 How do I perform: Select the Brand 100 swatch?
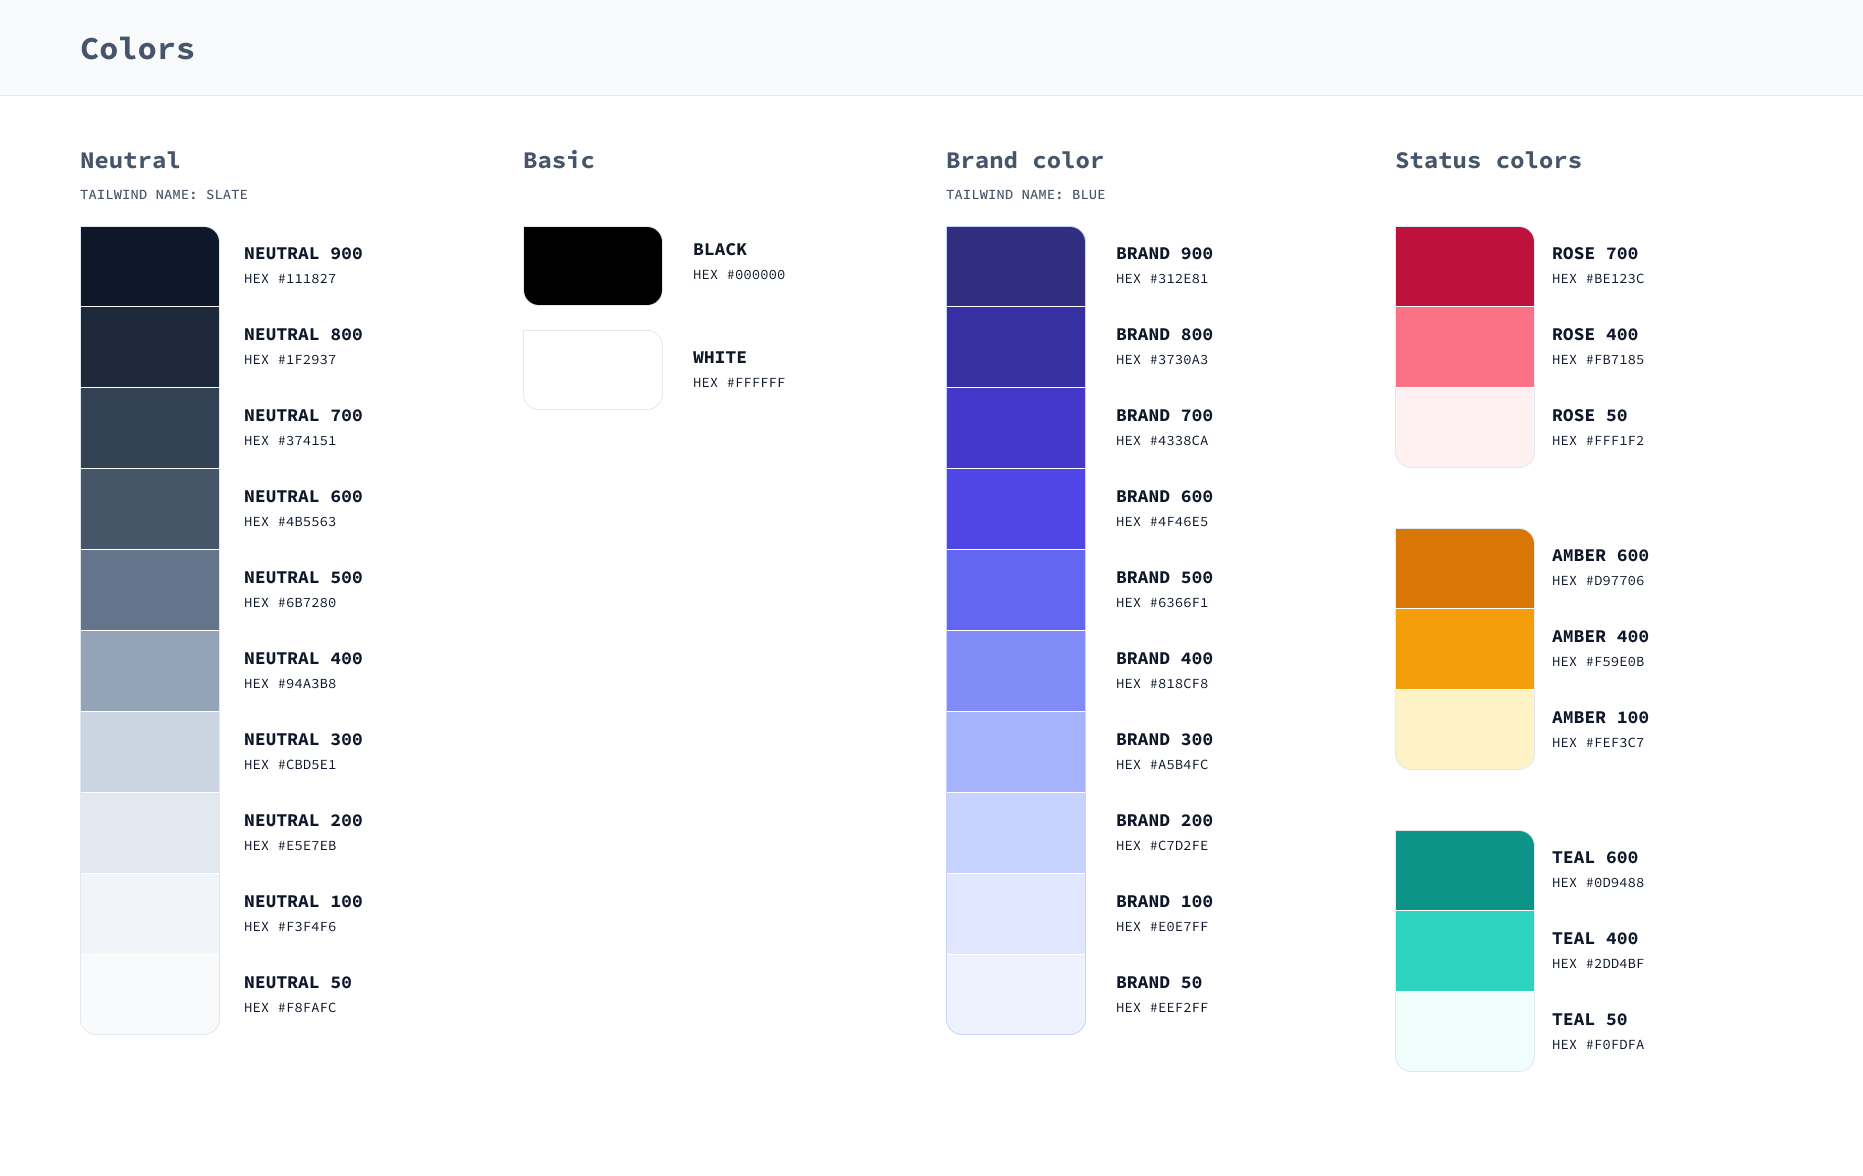pos(1016,914)
